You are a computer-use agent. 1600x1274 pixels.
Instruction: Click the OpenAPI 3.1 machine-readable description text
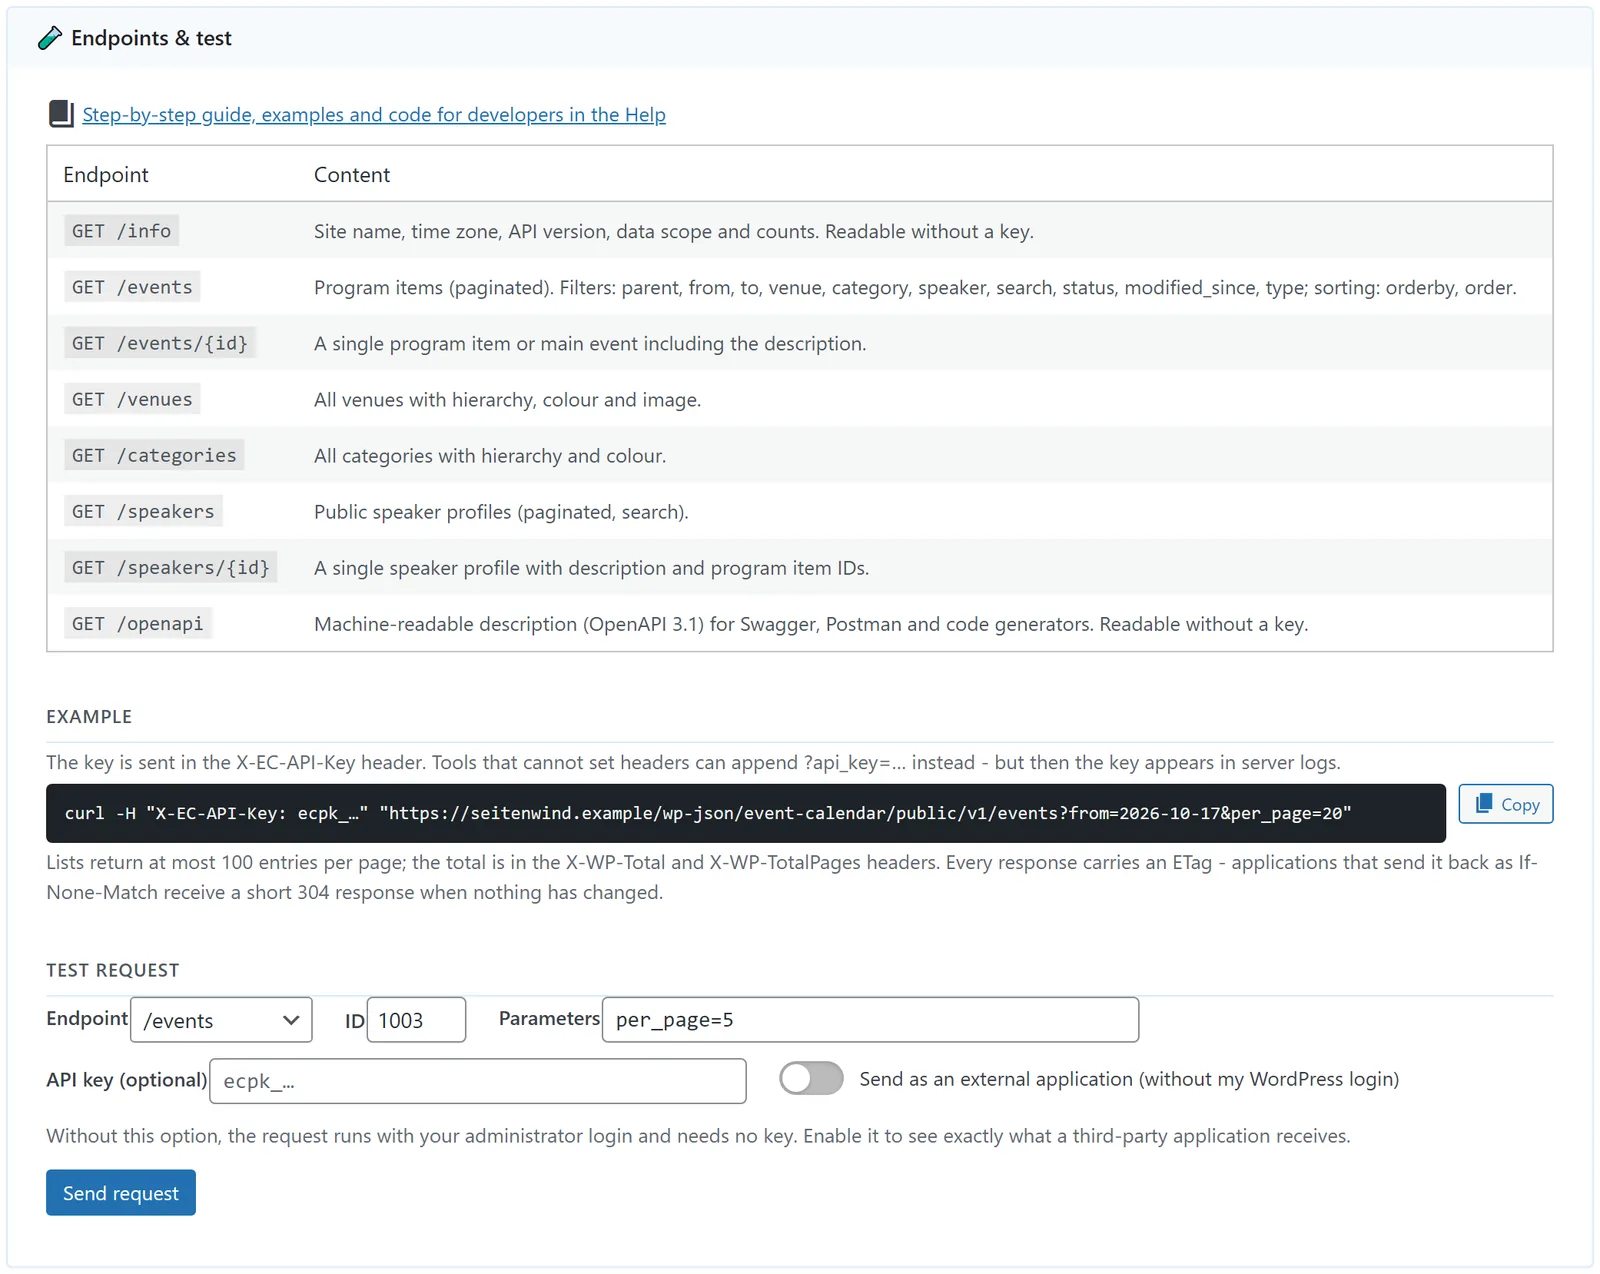(811, 624)
